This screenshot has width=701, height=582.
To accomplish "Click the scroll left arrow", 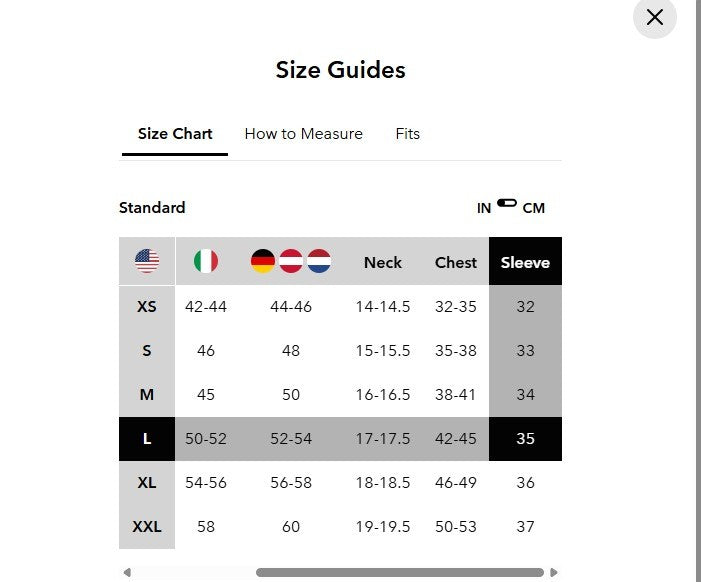I will pos(127,573).
